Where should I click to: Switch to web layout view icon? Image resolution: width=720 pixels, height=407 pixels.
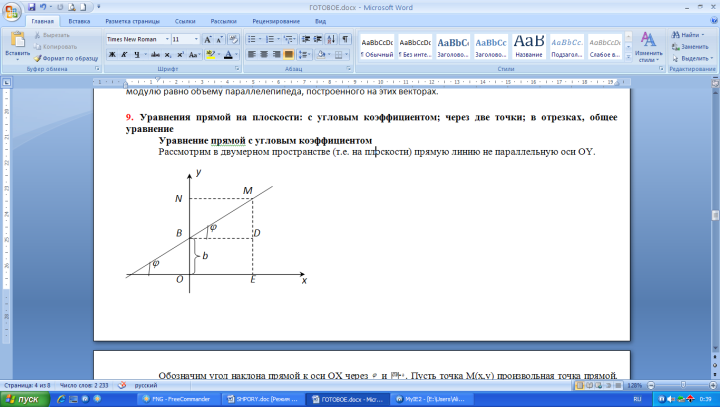599,385
